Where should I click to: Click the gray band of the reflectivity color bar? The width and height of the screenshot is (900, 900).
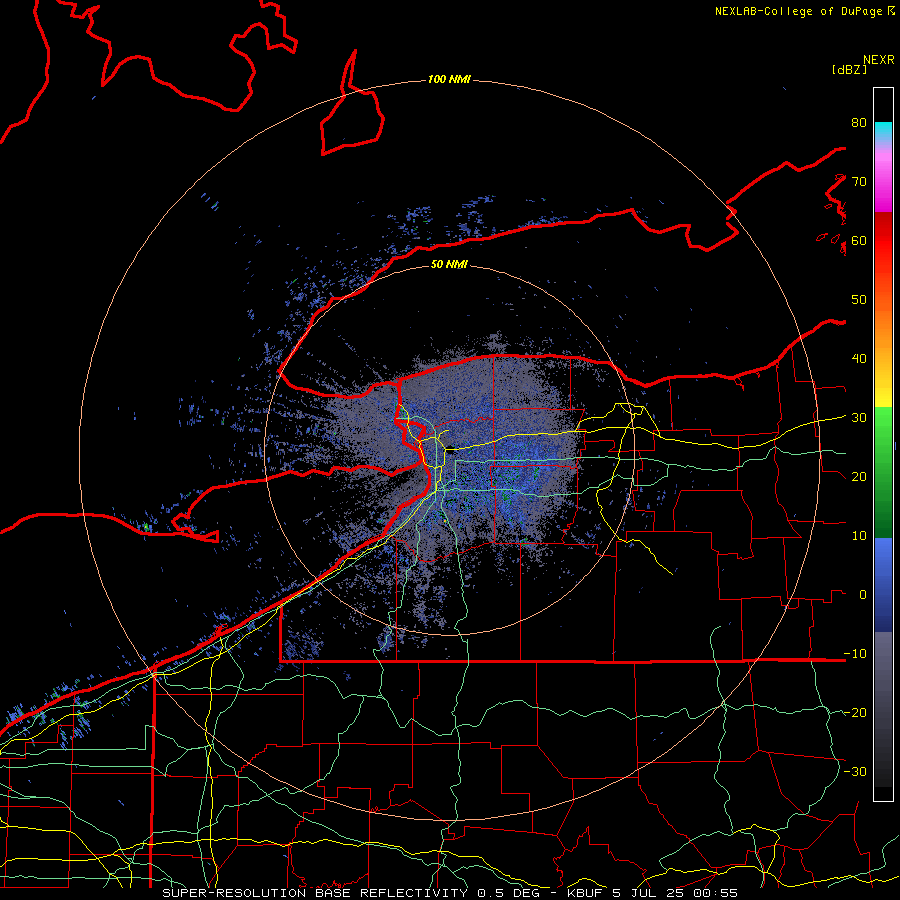pyautogui.click(x=883, y=709)
